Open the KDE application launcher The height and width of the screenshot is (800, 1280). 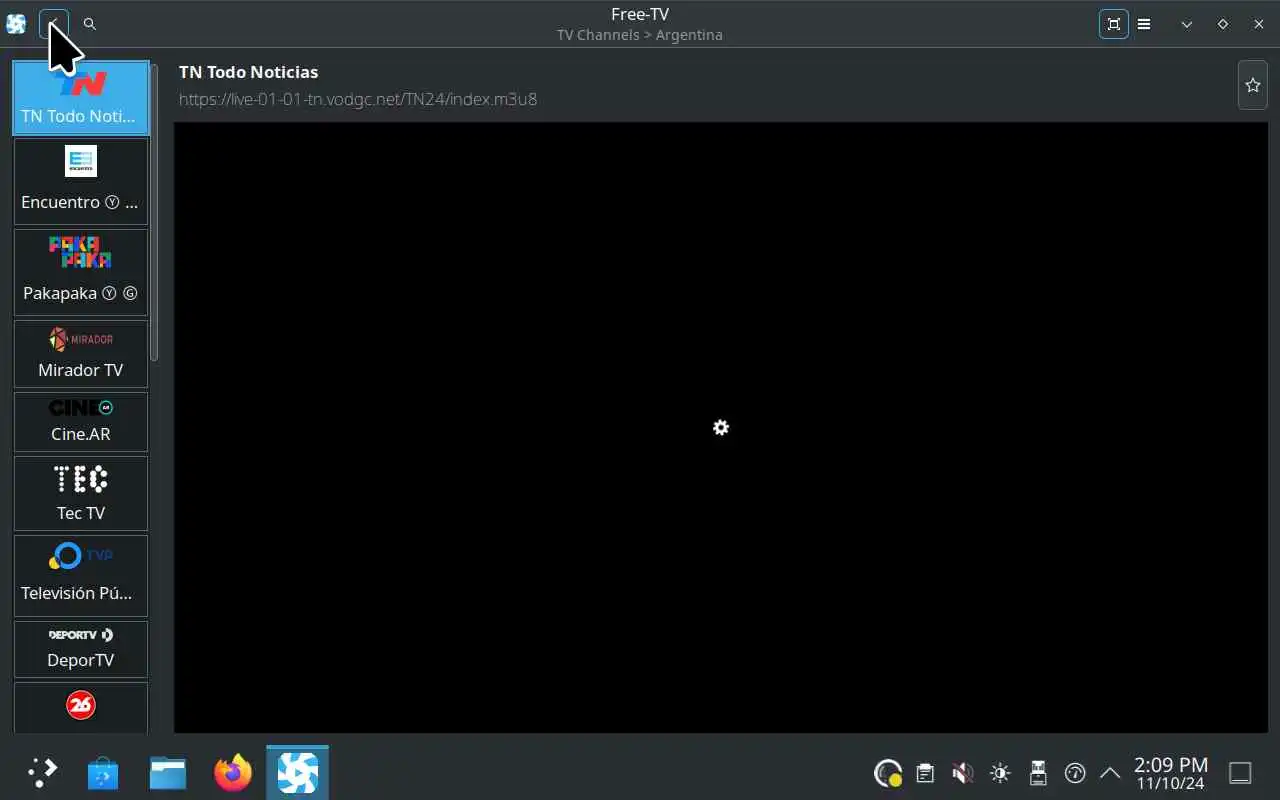coord(42,772)
